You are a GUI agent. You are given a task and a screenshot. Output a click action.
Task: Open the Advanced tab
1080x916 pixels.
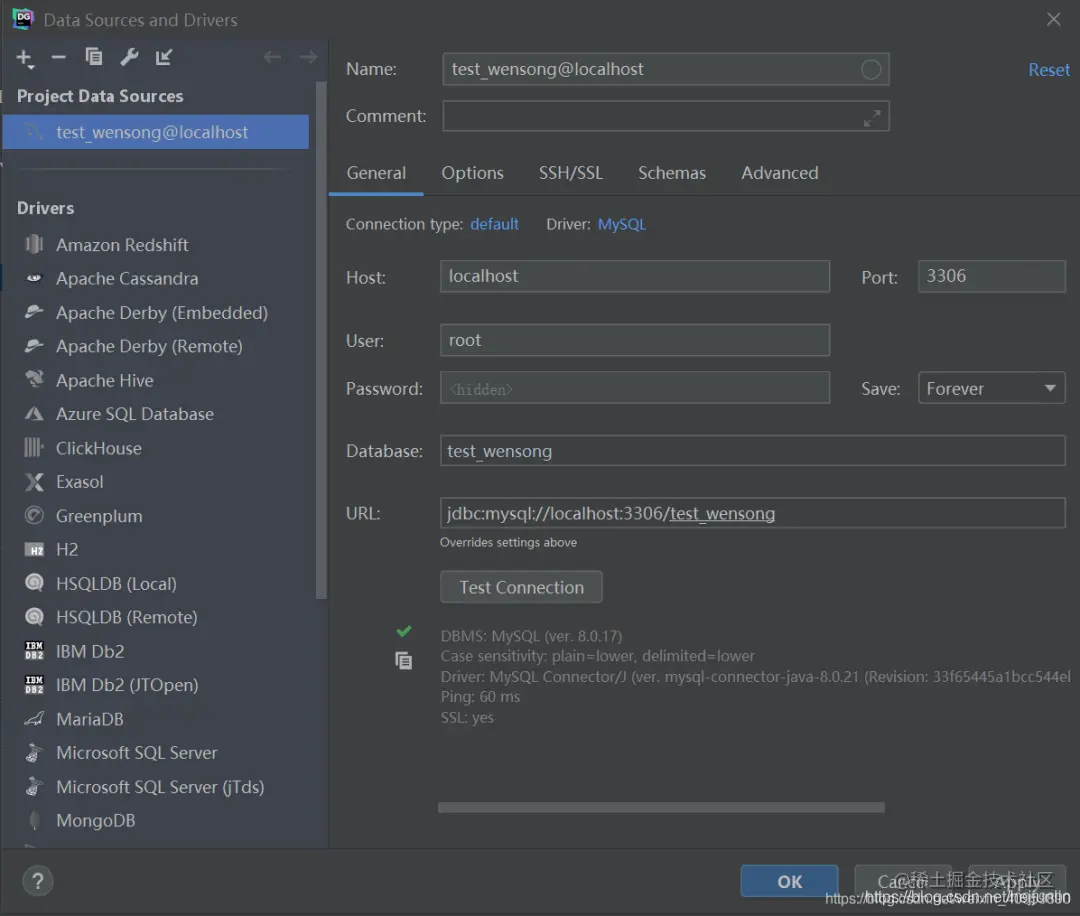point(780,173)
